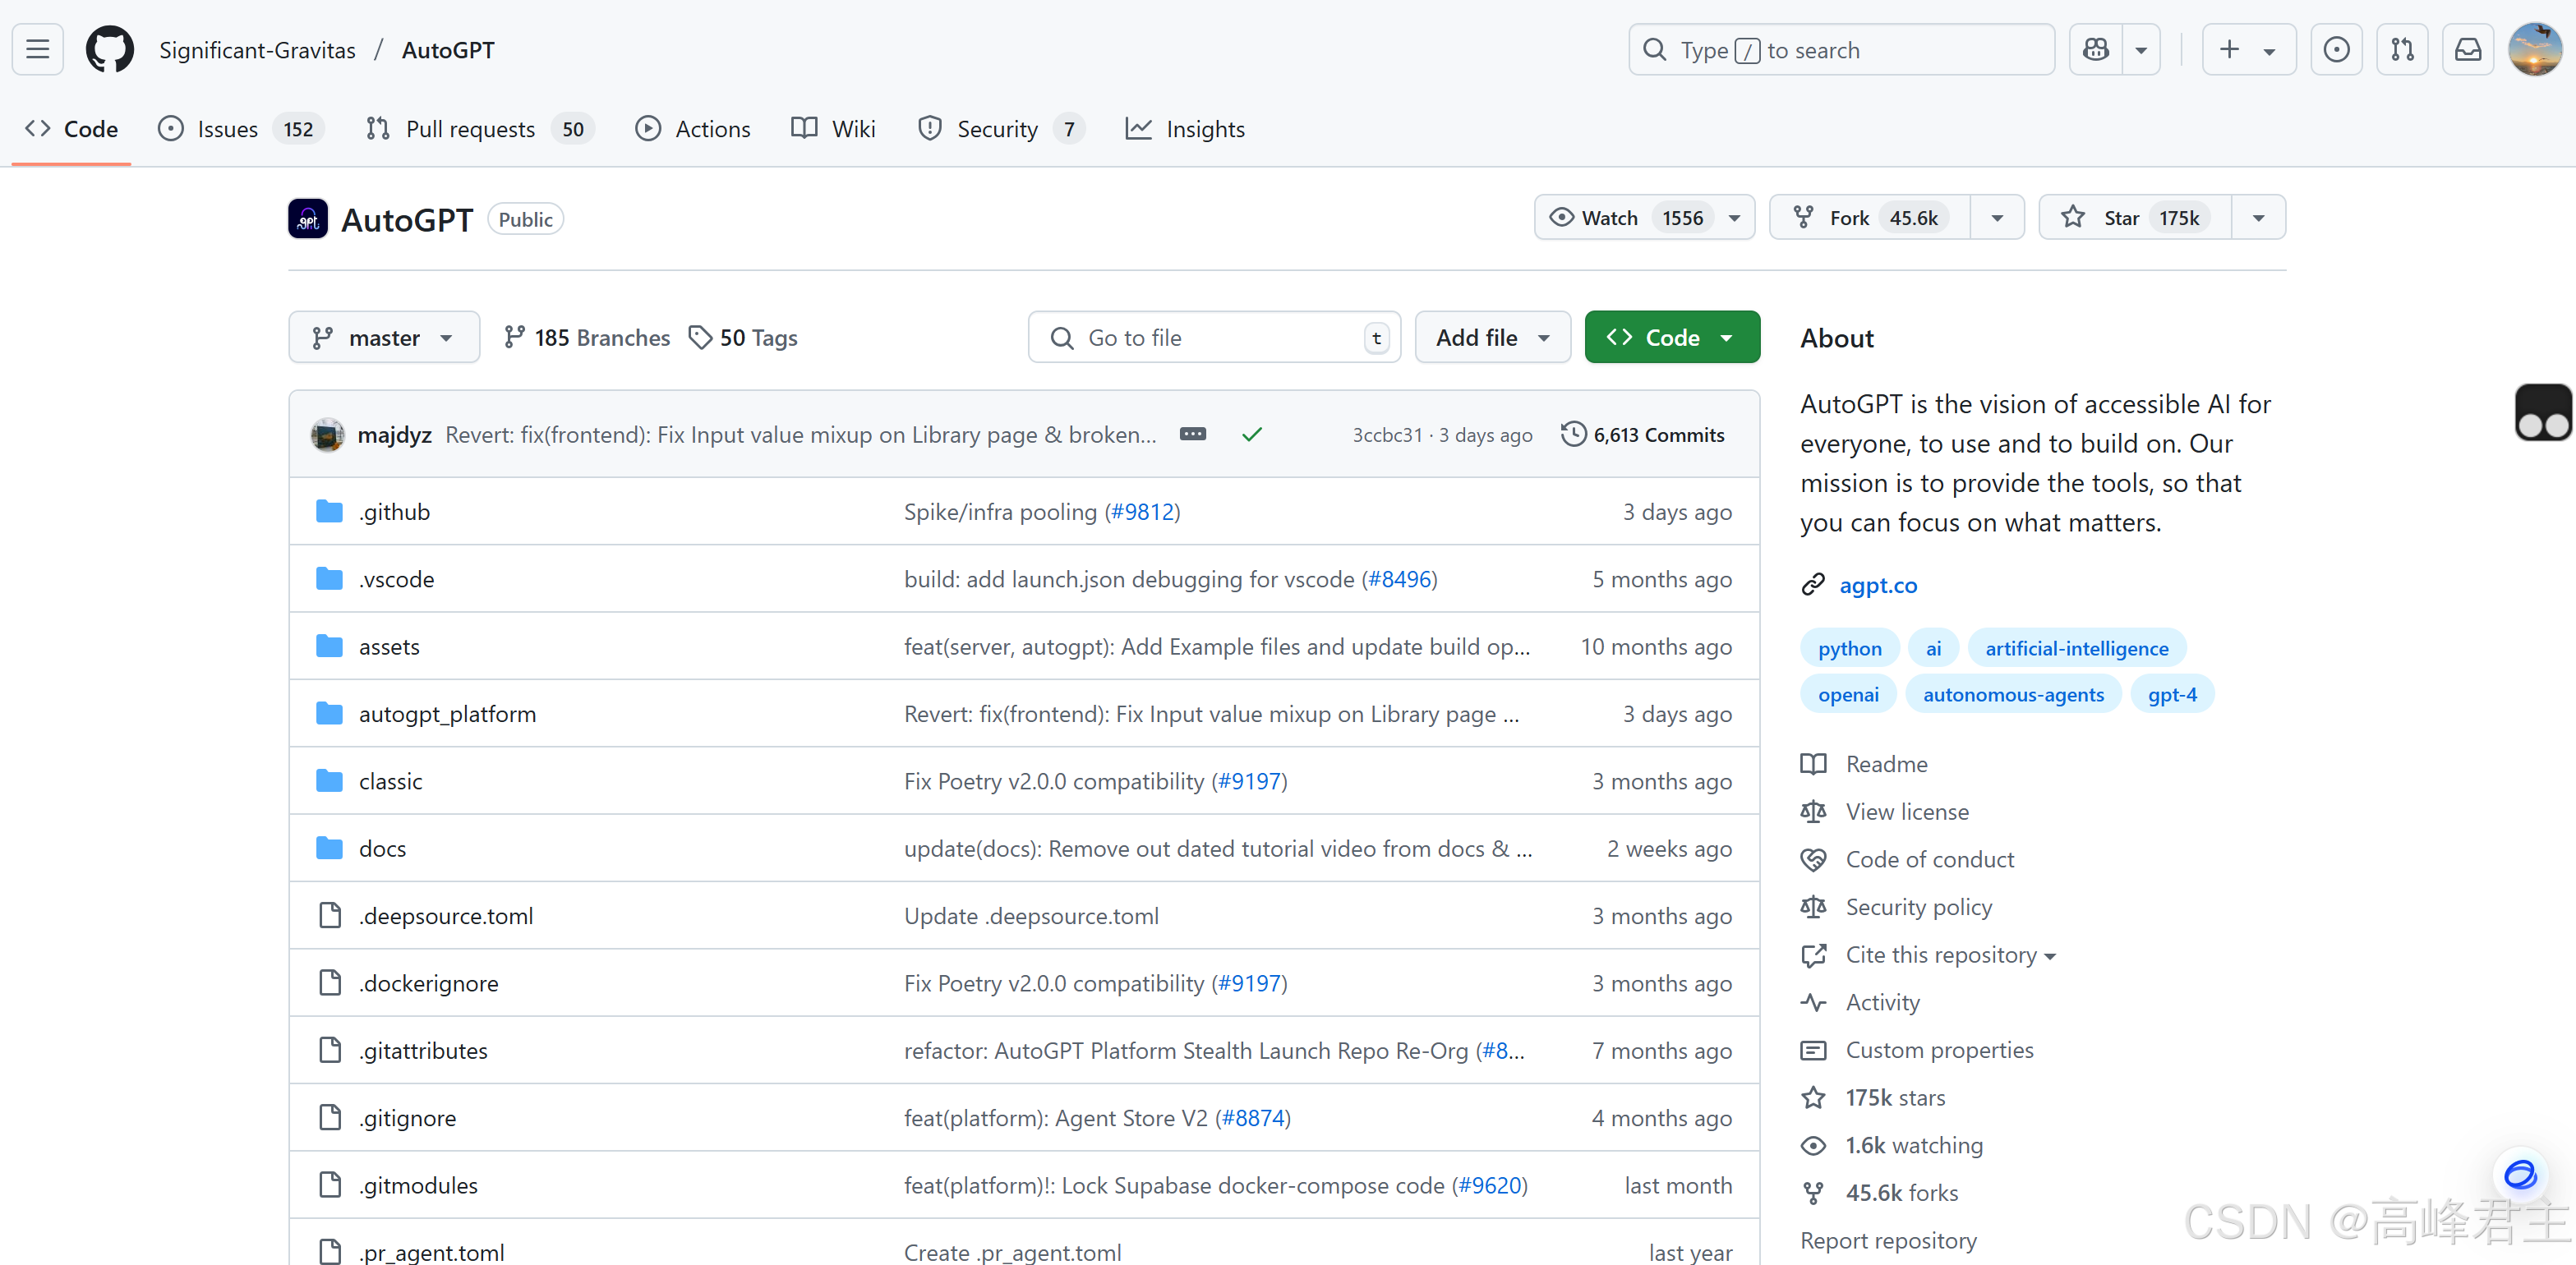The image size is (2576, 1265).
Task: Click the green commit status checkmark
Action: [1251, 434]
